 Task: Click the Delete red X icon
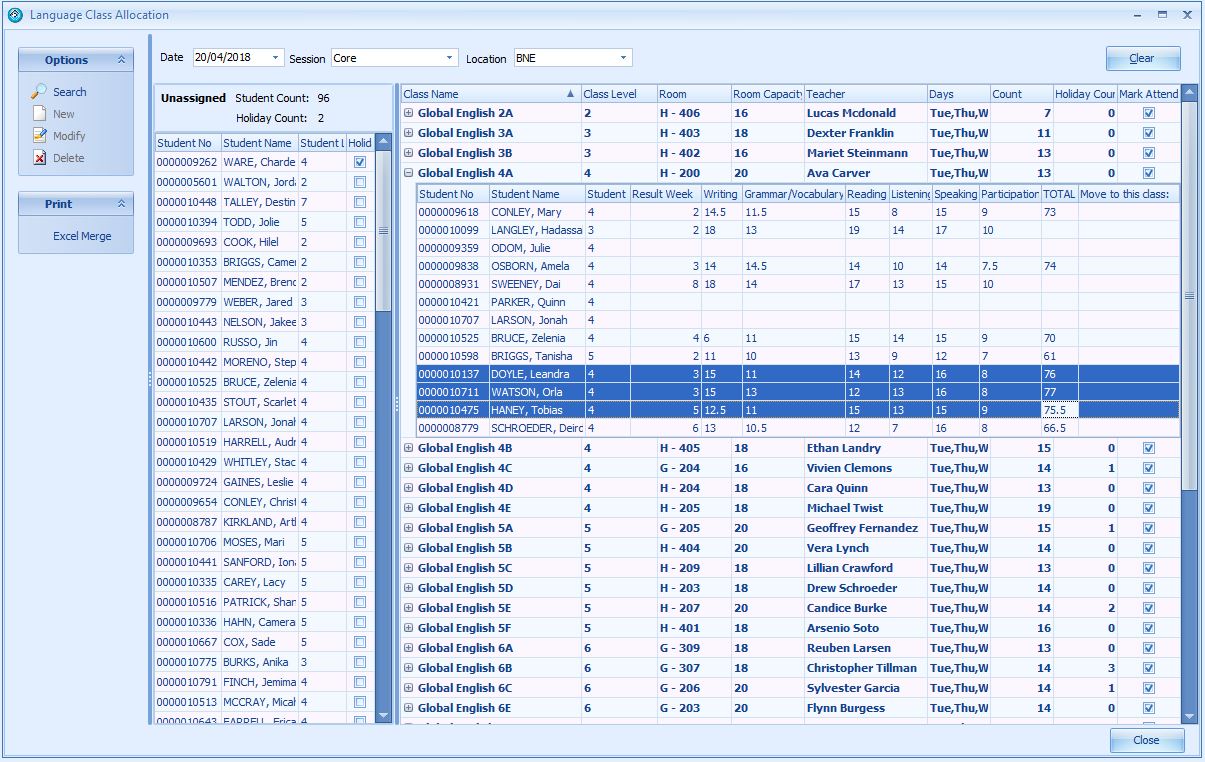(39, 158)
